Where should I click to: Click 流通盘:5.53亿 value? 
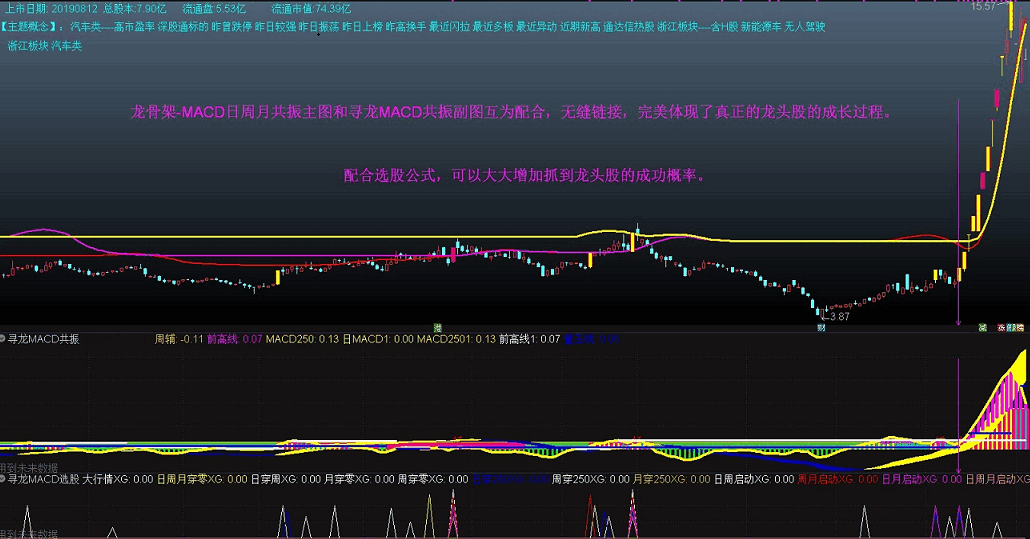coord(213,9)
